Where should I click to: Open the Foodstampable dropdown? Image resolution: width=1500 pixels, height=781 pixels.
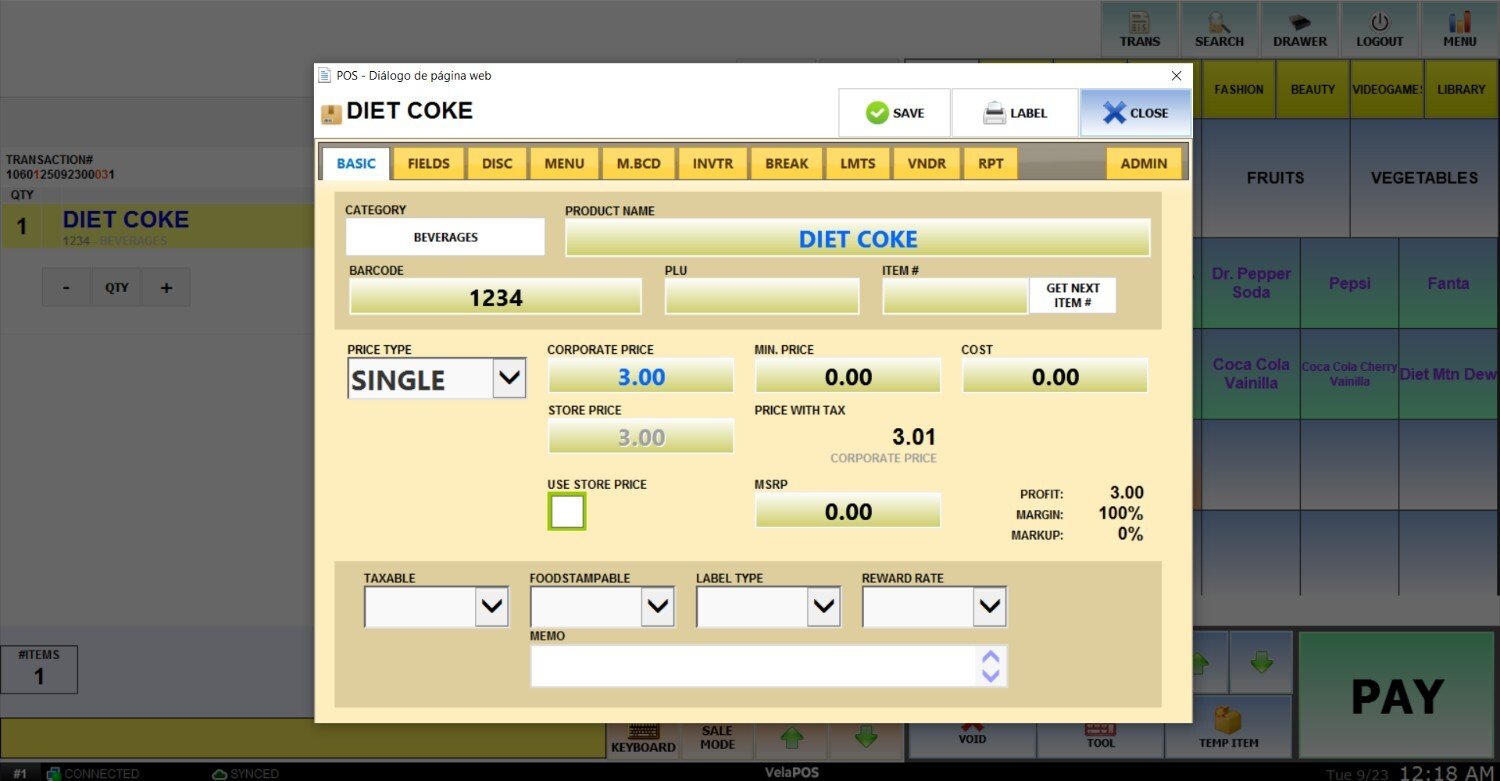(x=657, y=606)
